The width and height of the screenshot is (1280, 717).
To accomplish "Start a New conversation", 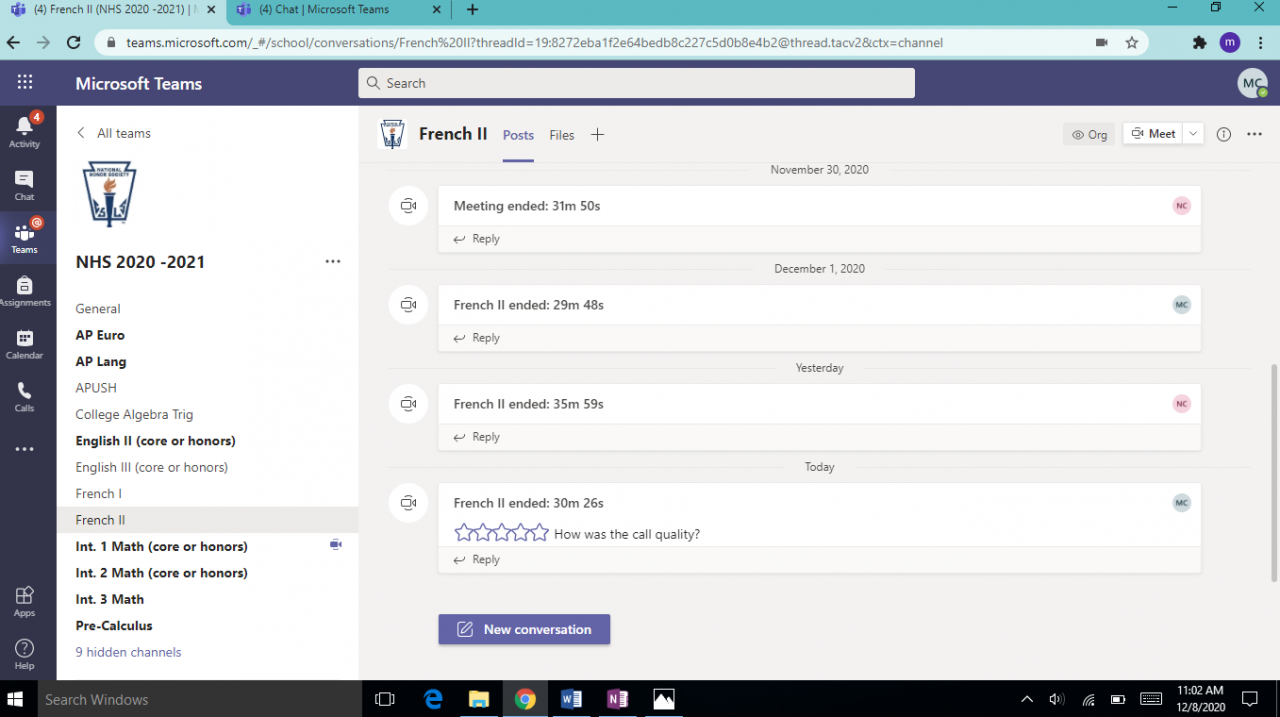I will (524, 629).
